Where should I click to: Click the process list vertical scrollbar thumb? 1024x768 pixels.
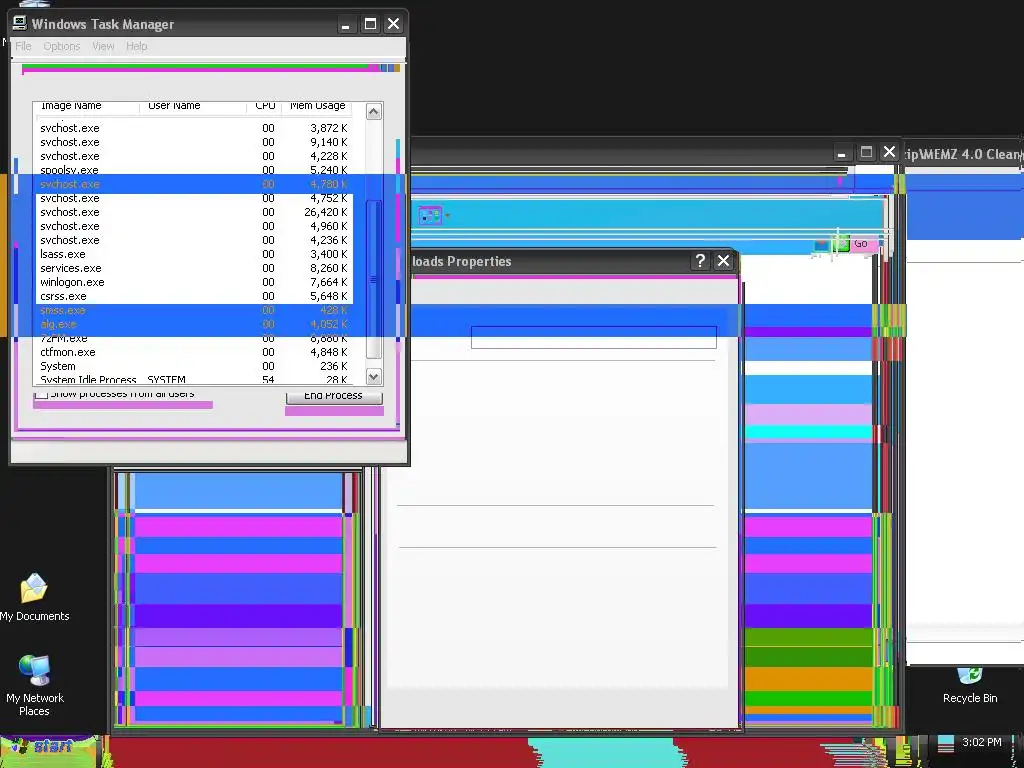[374, 279]
